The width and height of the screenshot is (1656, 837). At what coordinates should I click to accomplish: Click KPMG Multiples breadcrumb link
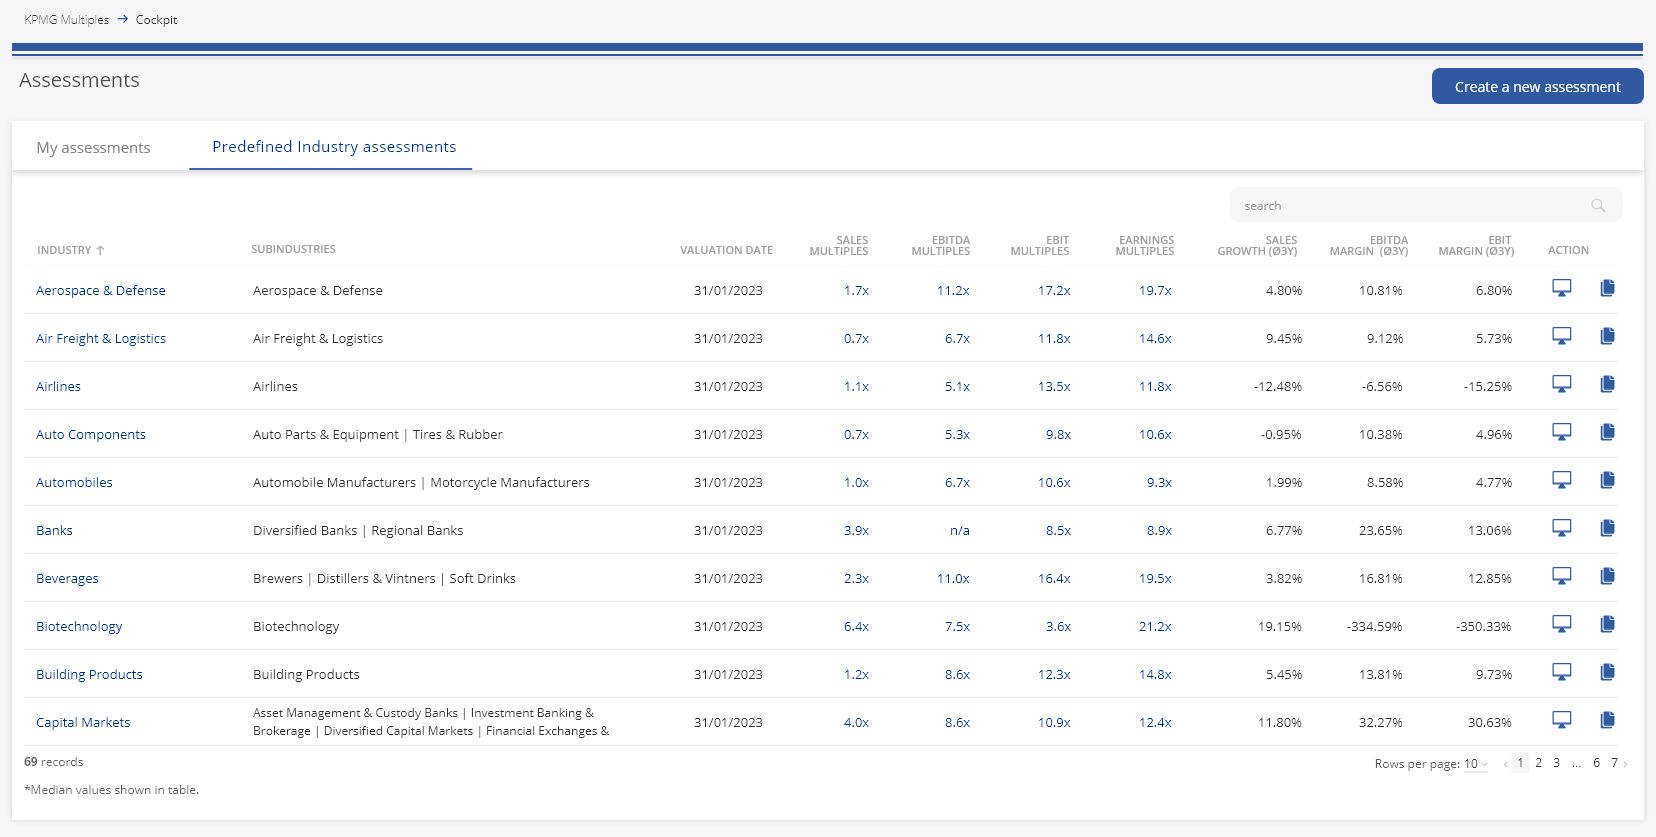point(66,20)
